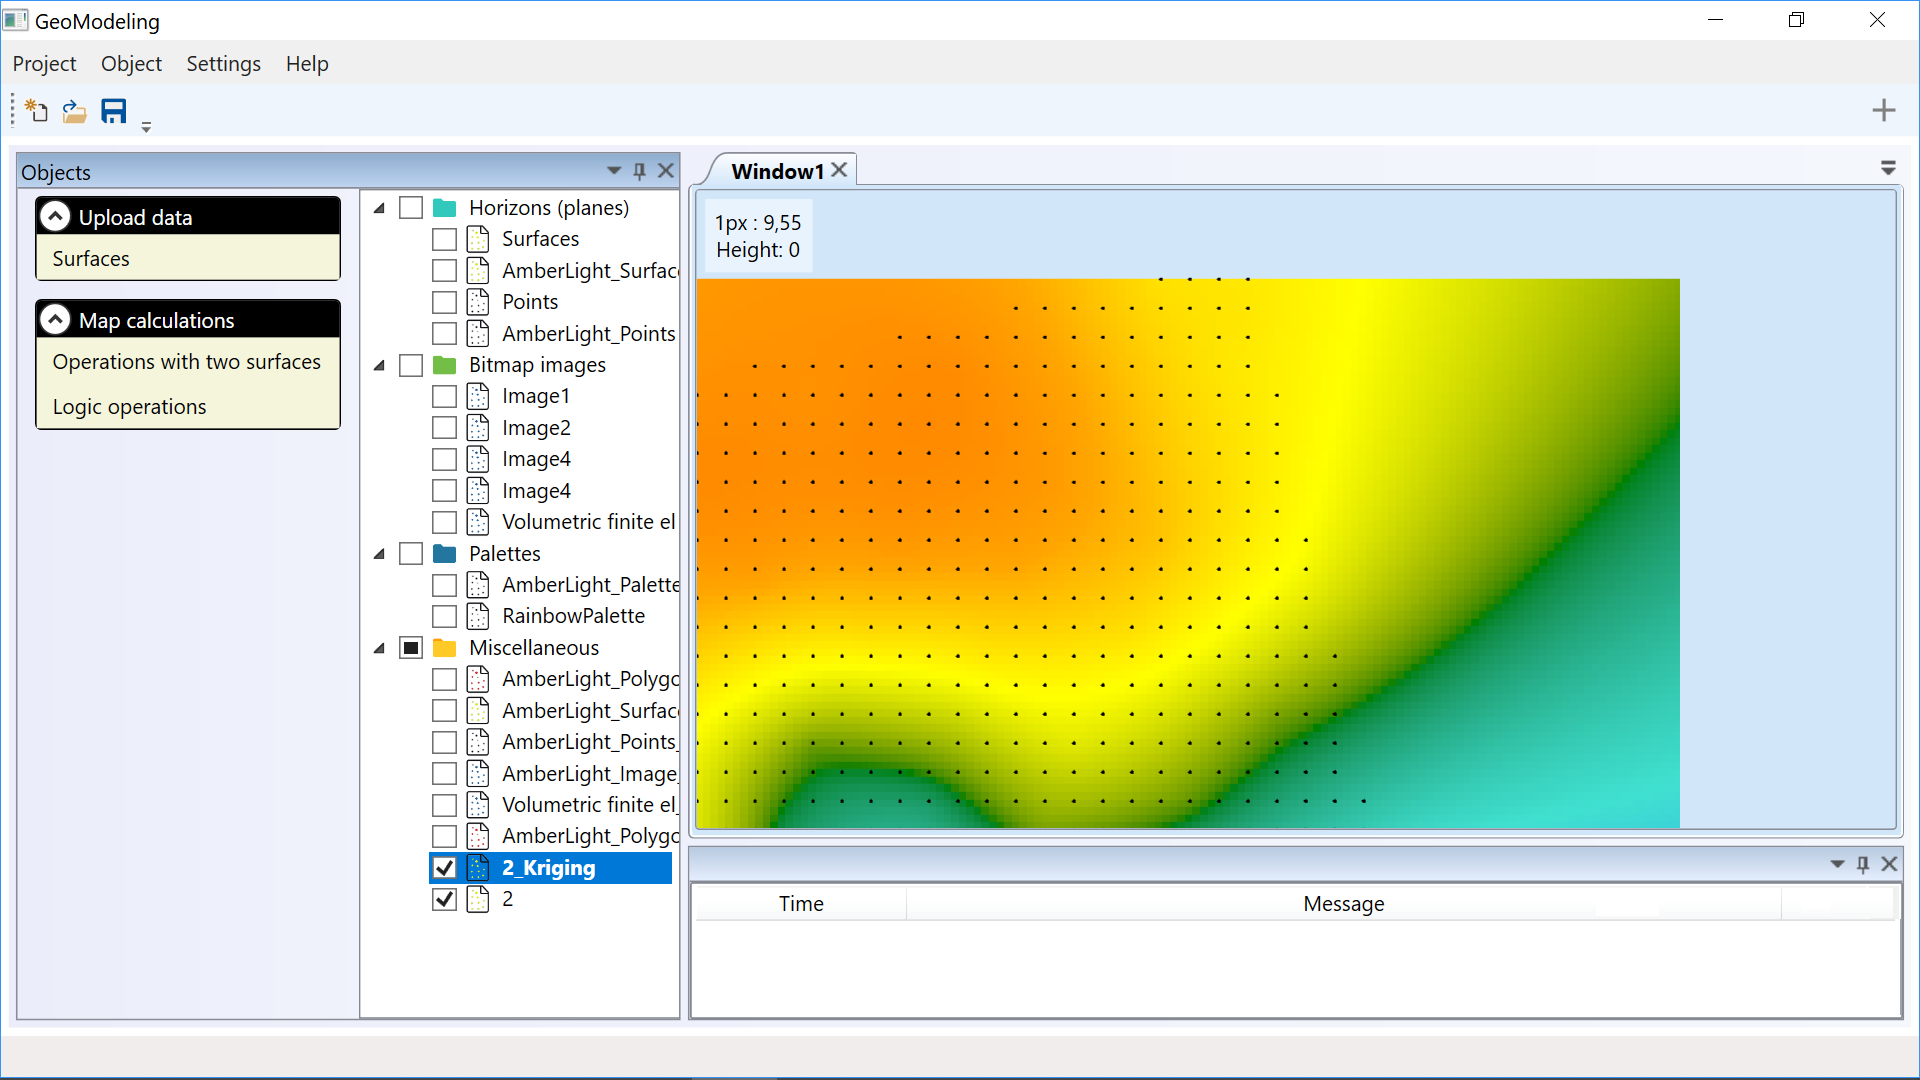1920x1080 pixels.
Task: Collapse the Upload data section chevron
Action: pyautogui.click(x=55, y=217)
